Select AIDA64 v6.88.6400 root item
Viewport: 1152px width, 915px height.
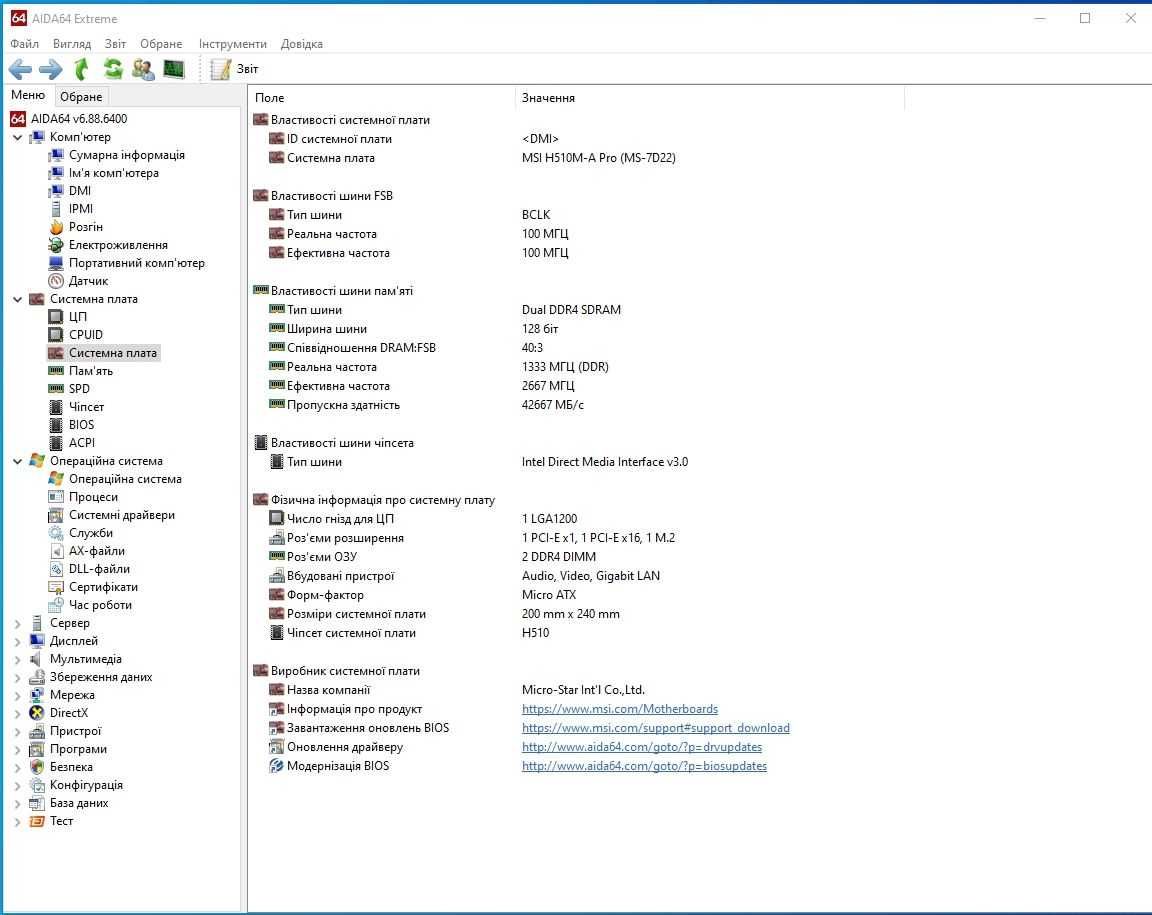pos(79,119)
